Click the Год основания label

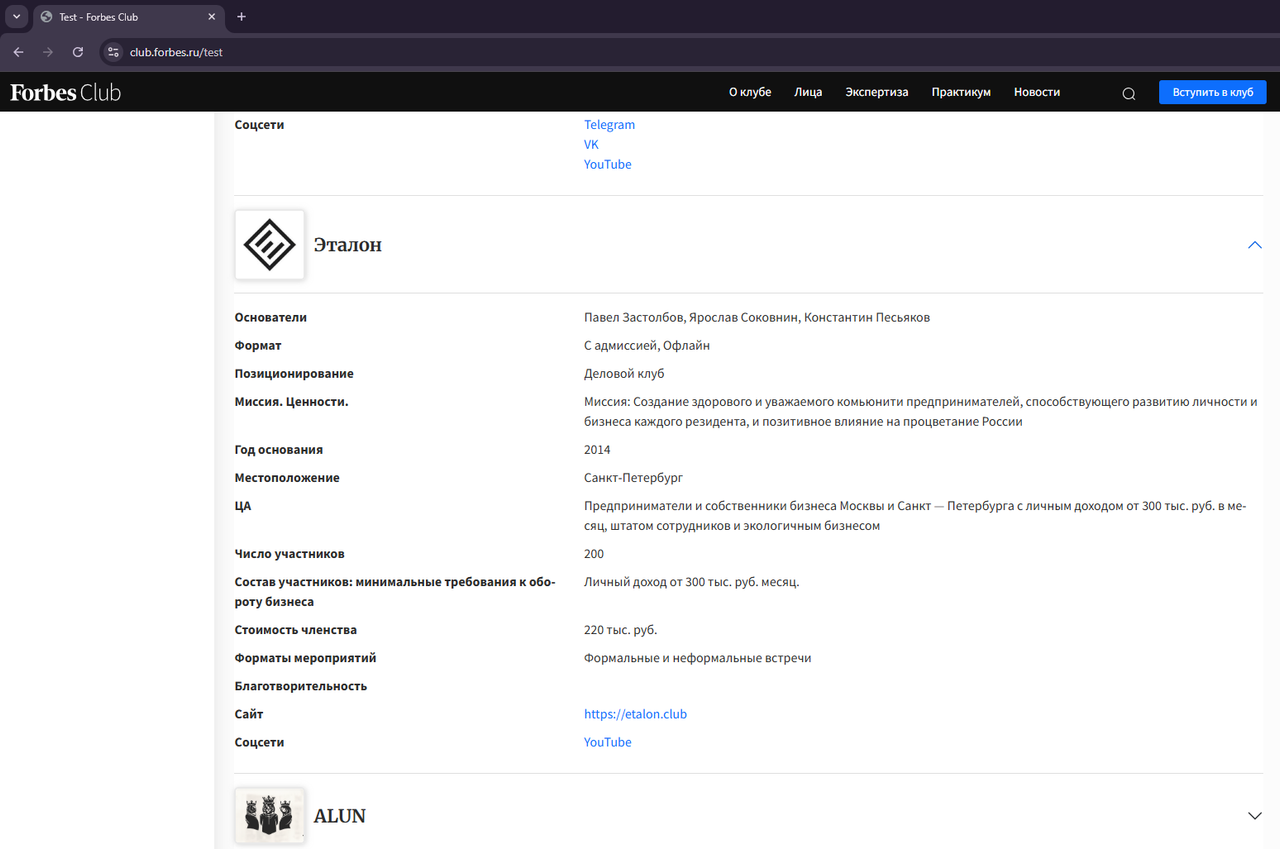coord(279,450)
